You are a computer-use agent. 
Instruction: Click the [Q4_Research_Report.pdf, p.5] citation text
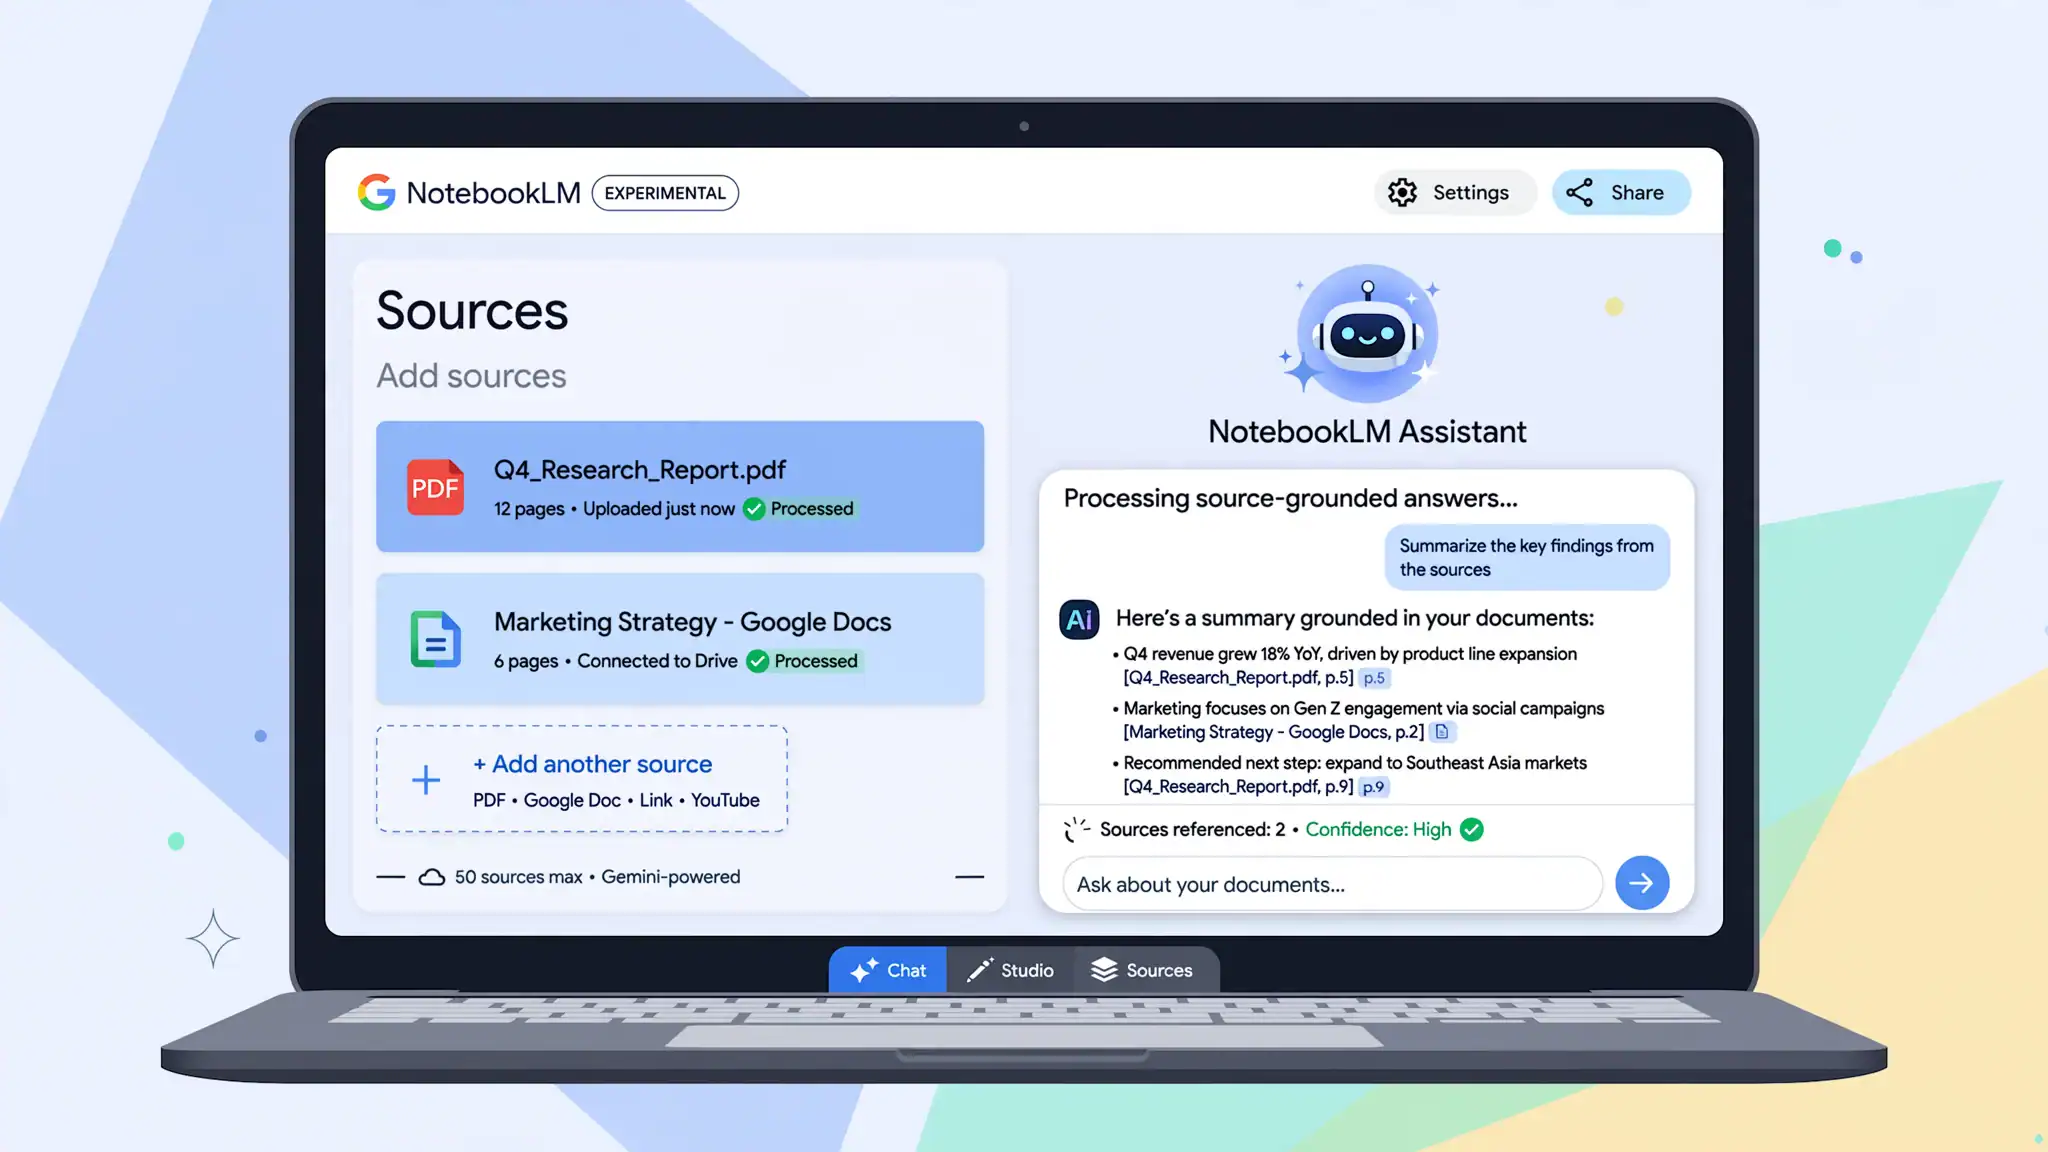(1238, 678)
